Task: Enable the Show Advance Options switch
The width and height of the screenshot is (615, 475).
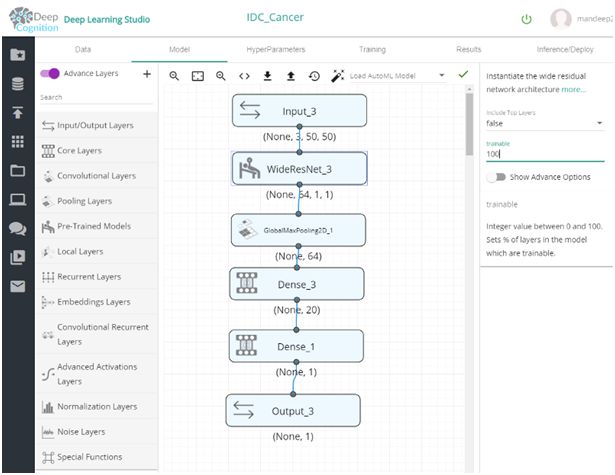Action: point(495,177)
